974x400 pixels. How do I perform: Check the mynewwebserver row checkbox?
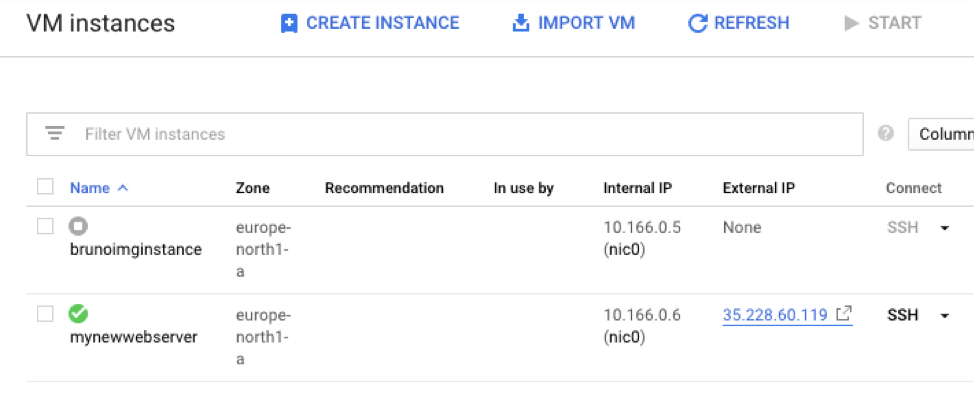coord(45,314)
